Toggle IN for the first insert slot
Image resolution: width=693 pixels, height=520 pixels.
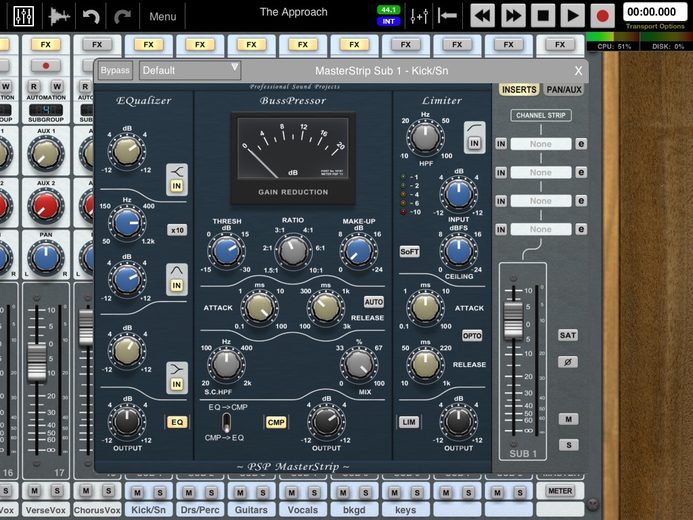click(501, 144)
